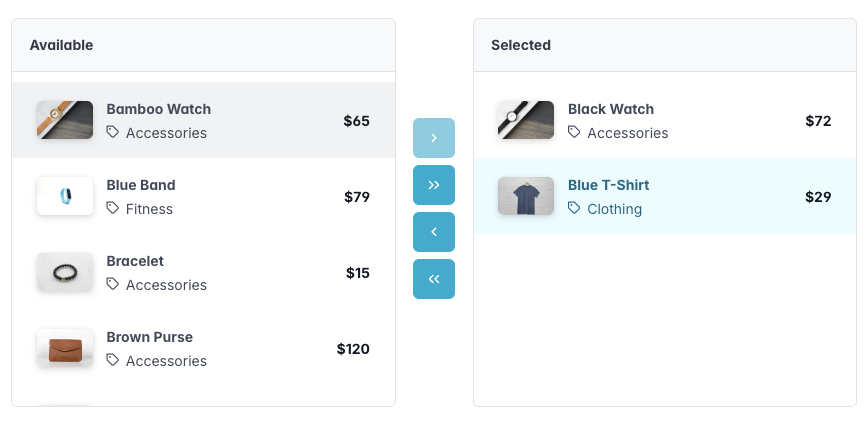
Task: Choose the Bracelet product thumbnail
Action: pyautogui.click(x=65, y=272)
